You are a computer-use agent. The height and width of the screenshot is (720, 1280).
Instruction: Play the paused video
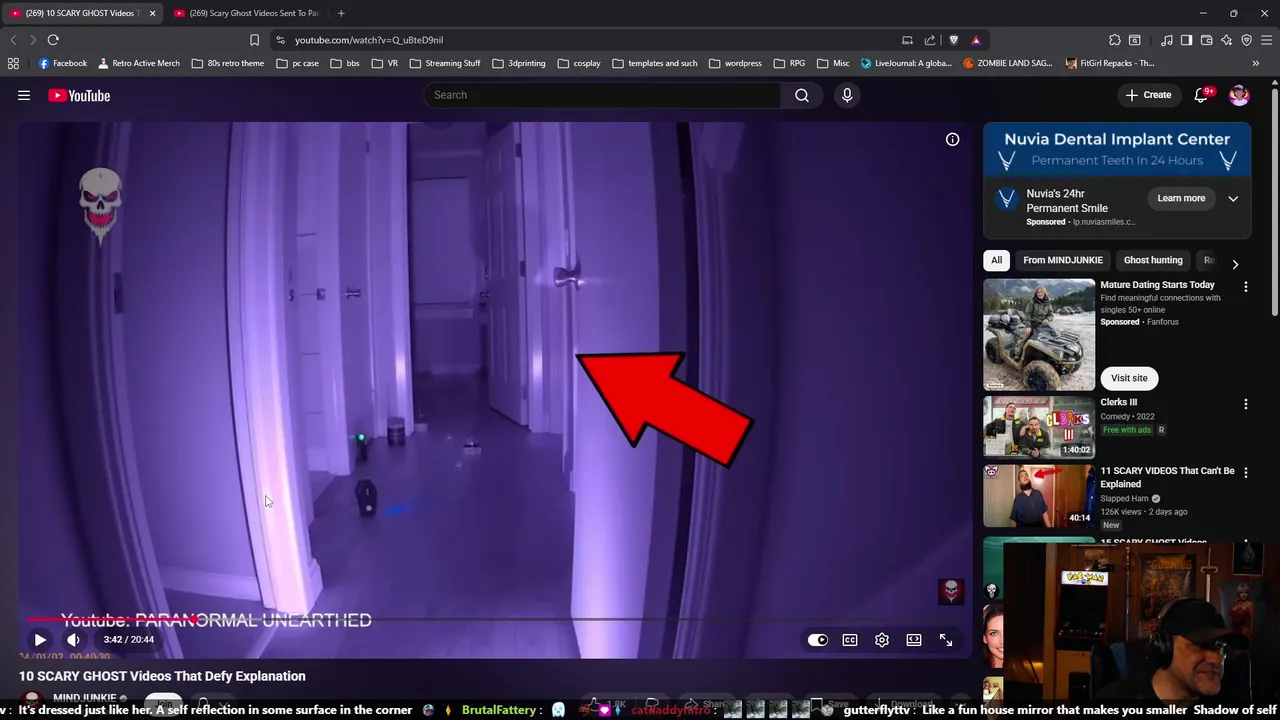40,640
